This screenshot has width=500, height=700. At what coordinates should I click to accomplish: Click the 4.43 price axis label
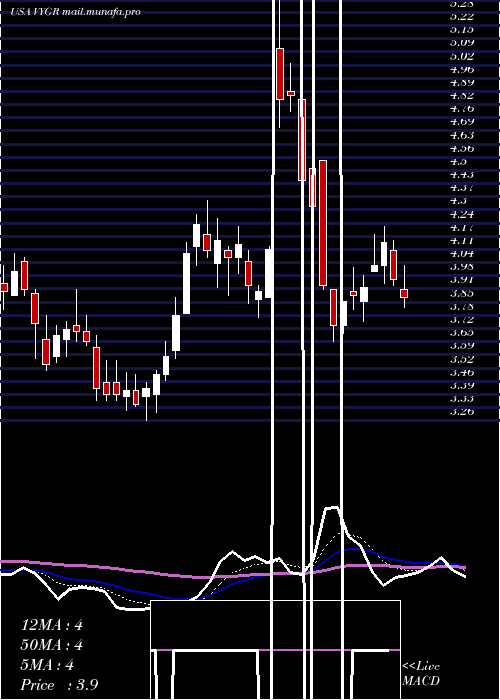coord(462,175)
